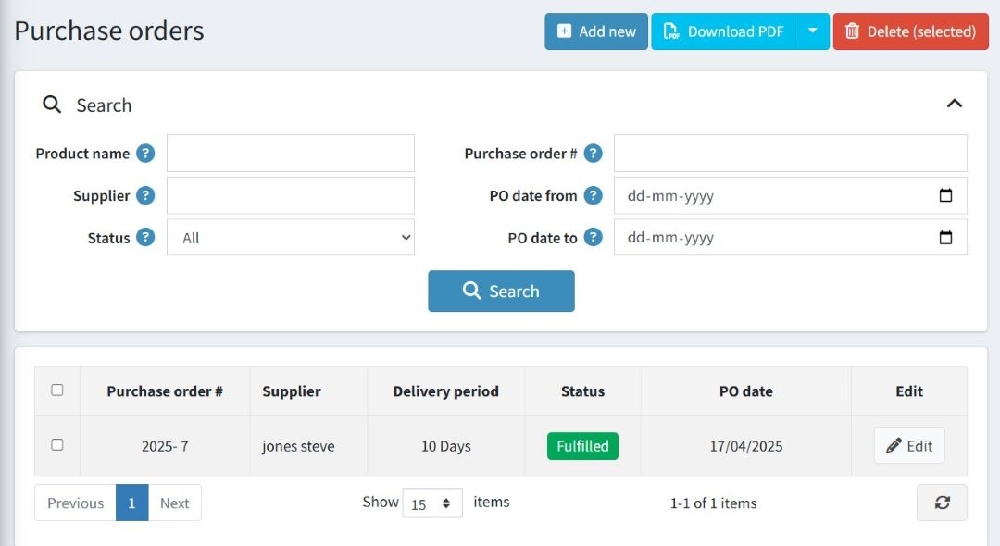Toggle the select-all header checkbox
Image resolution: width=1000 pixels, height=546 pixels.
[57, 390]
